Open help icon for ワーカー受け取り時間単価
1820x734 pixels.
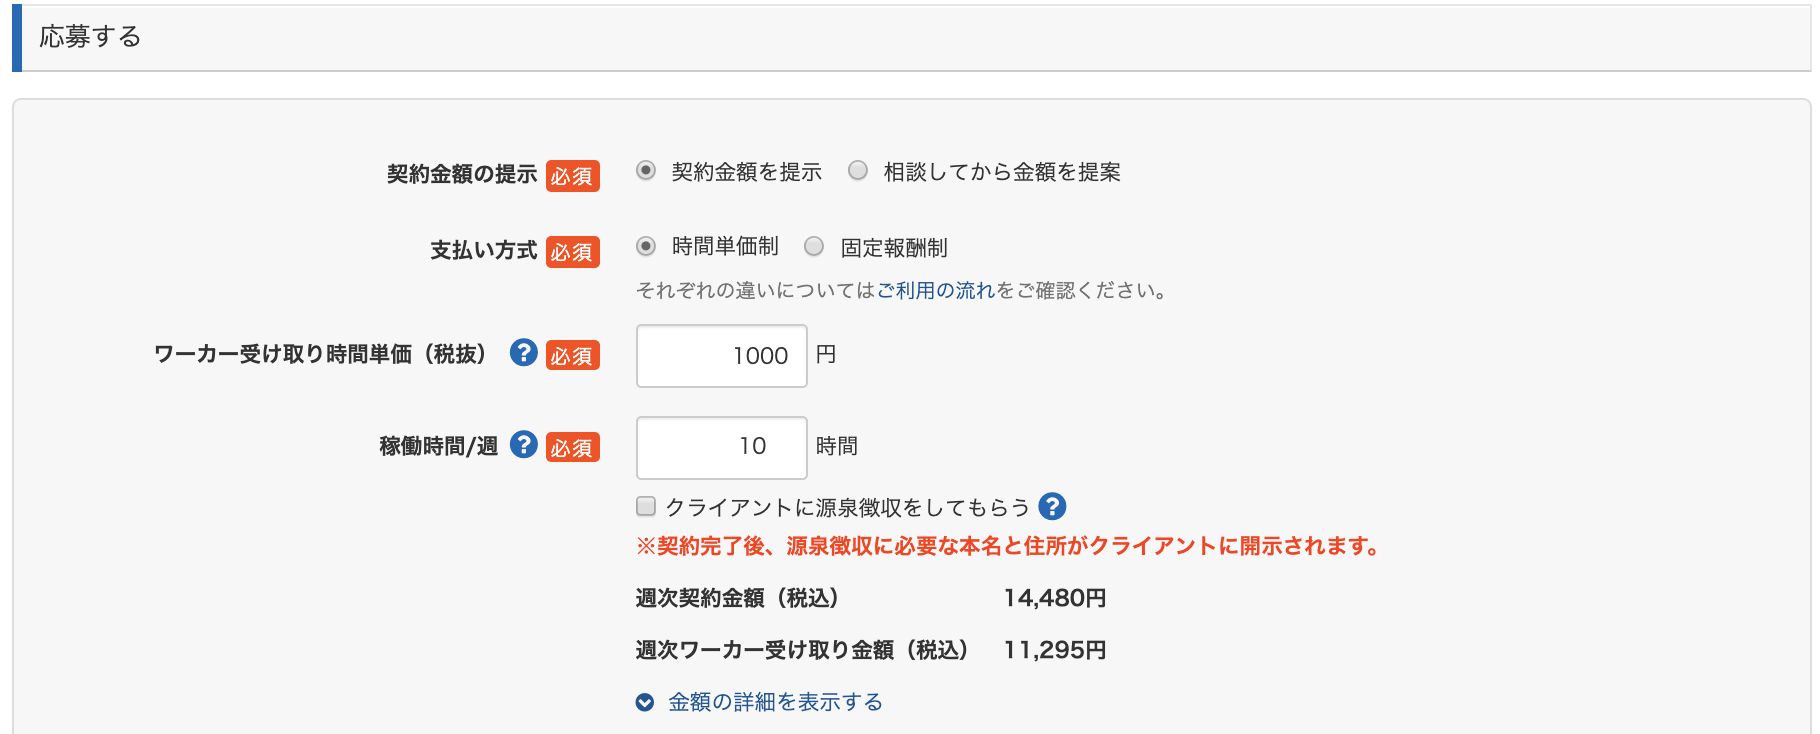[x=523, y=353]
